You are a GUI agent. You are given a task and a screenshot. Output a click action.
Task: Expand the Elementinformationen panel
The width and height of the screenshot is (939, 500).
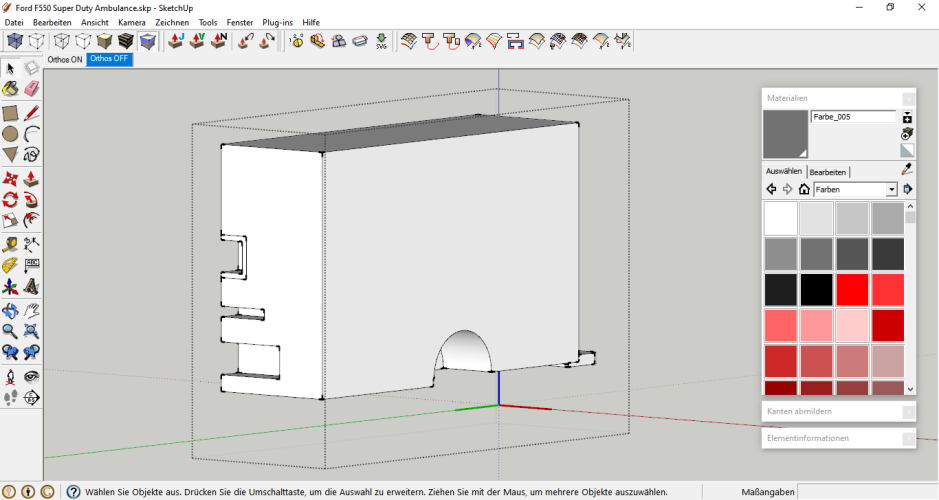click(838, 438)
